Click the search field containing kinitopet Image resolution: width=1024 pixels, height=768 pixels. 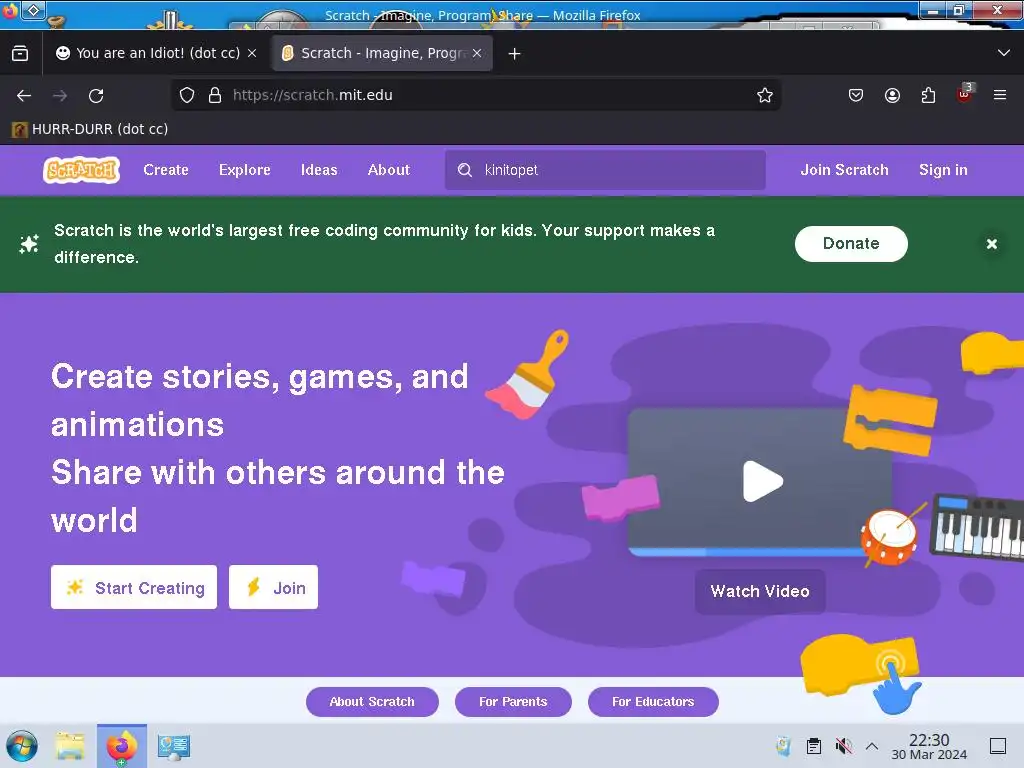pos(605,170)
